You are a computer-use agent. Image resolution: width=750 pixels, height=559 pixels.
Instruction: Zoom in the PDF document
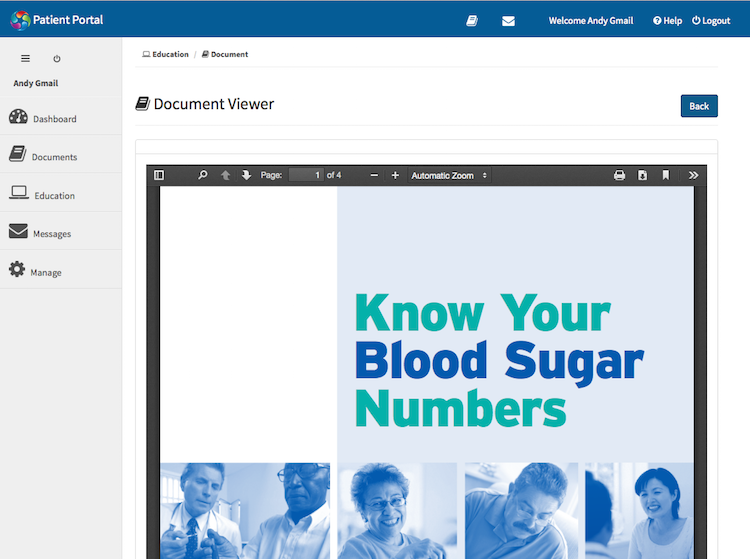tap(395, 175)
